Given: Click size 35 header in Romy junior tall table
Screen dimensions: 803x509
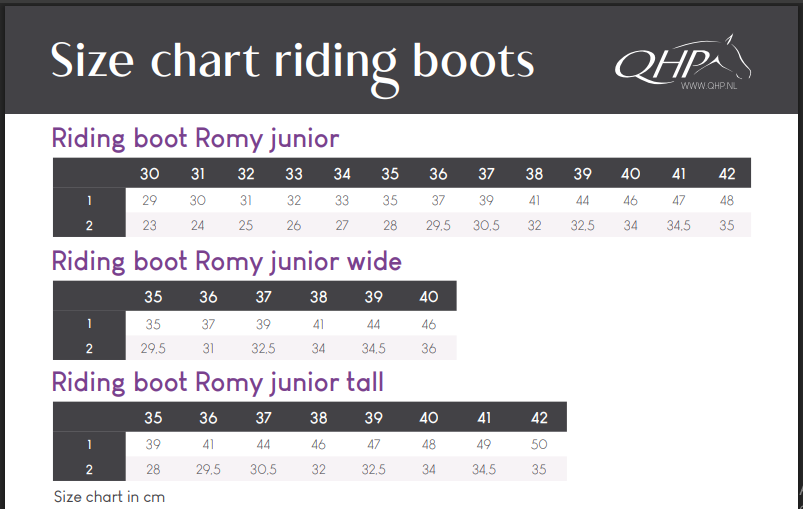Looking at the screenshot, I should pos(153,418).
